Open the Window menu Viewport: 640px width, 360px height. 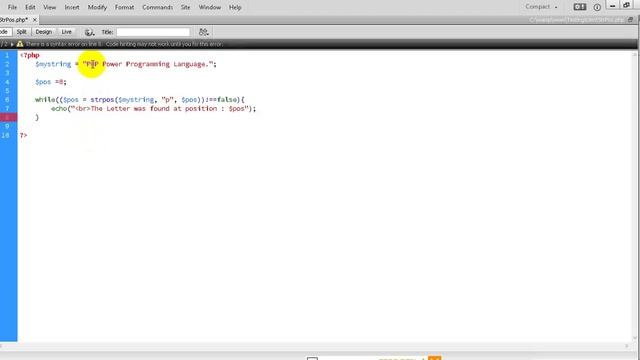(x=210, y=7)
